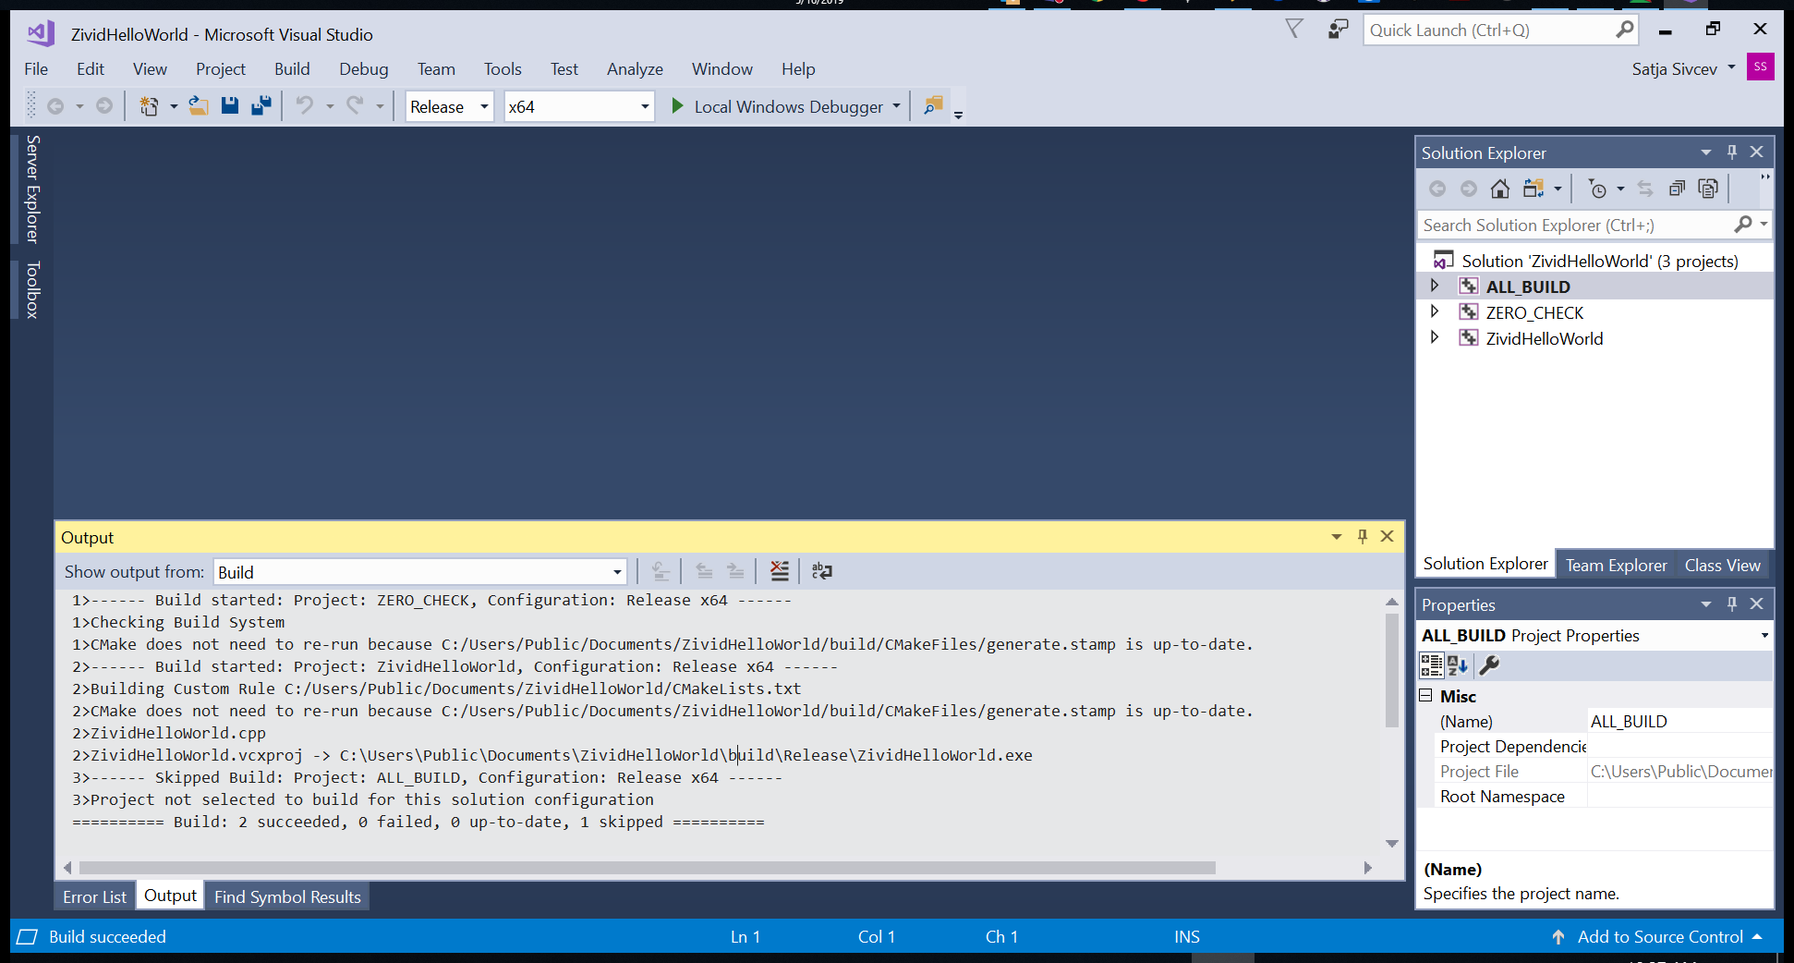Expand the ZERO_CHECK project node
Image resolution: width=1794 pixels, height=963 pixels.
coord(1434,312)
